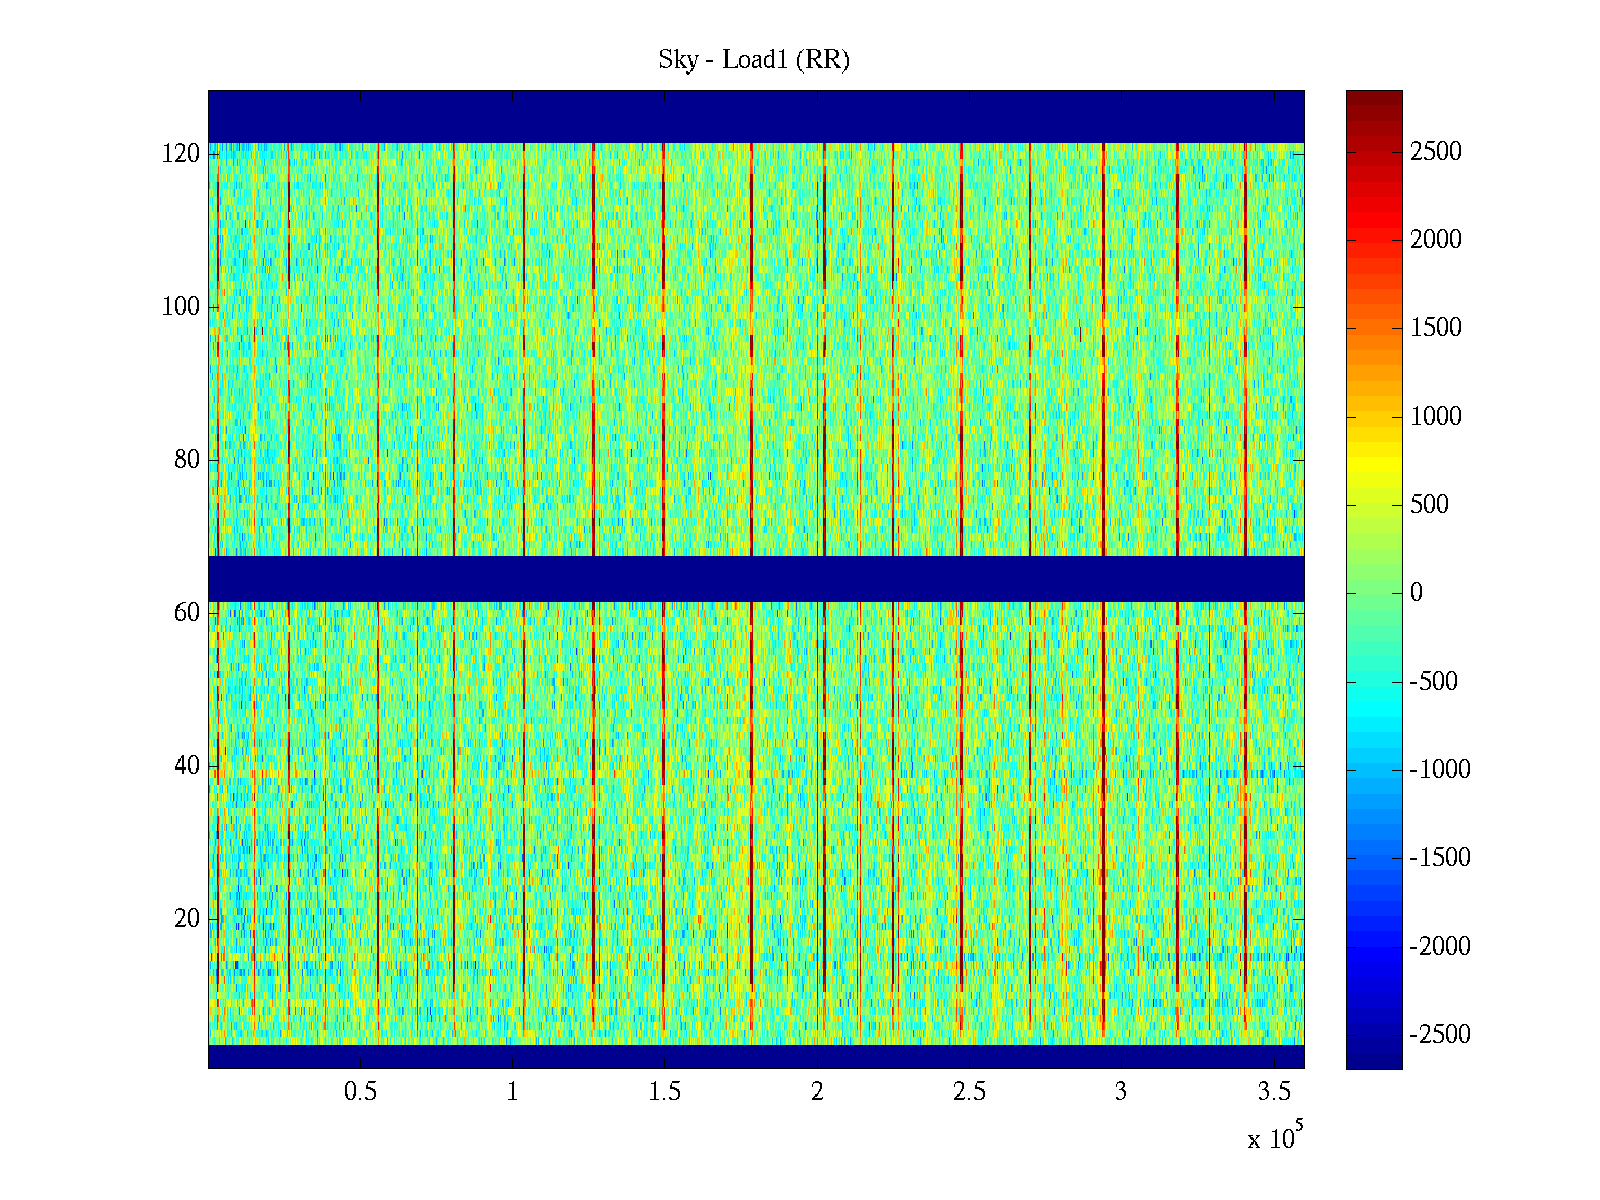
Task: Click the colorbar label -2500
Action: pos(1439,1035)
